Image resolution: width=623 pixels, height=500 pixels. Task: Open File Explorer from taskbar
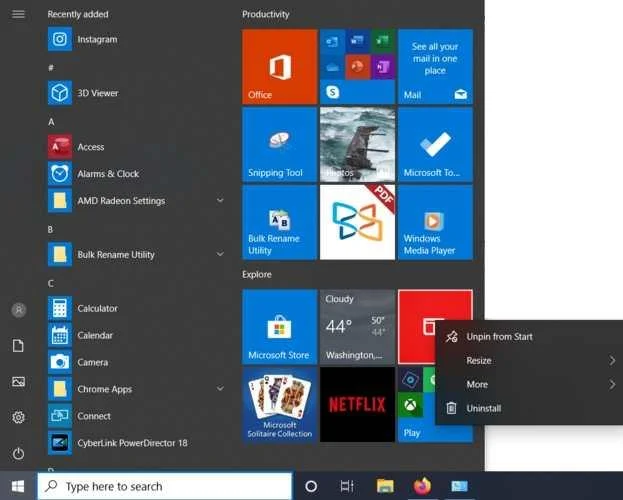pyautogui.click(x=385, y=486)
